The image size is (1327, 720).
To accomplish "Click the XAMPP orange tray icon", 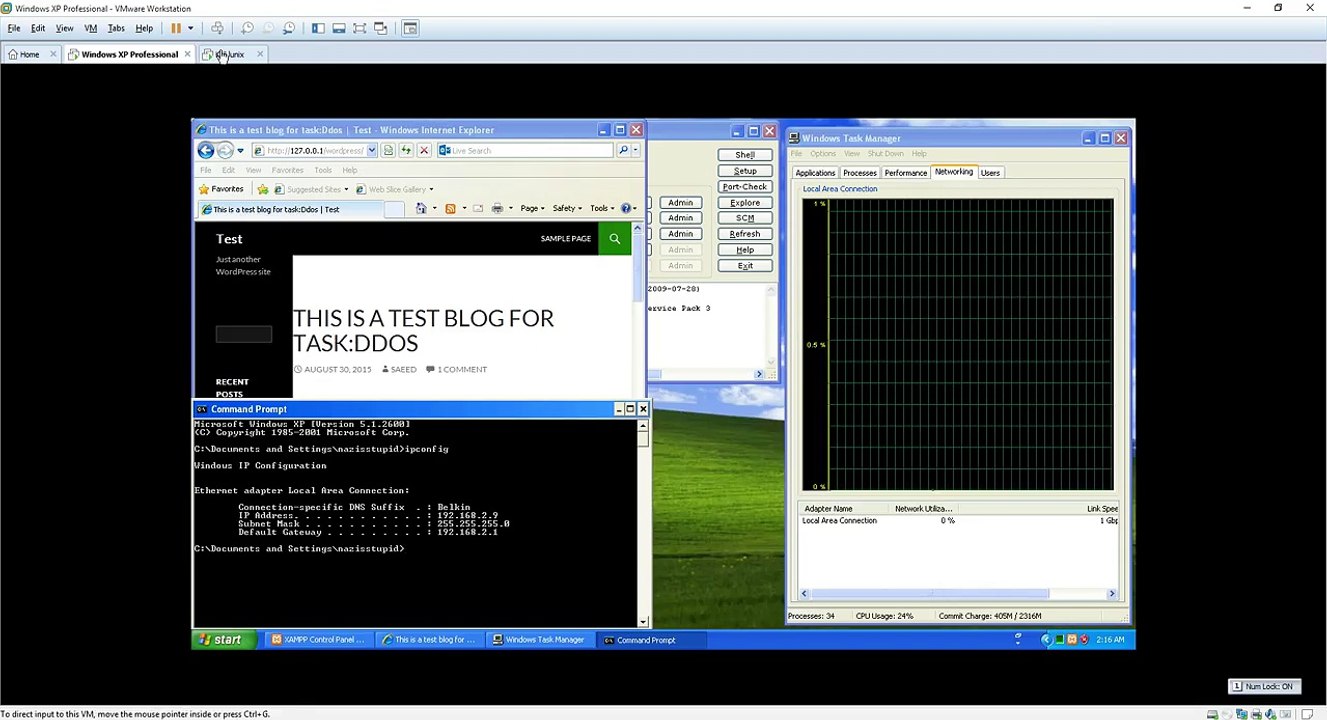I will click(x=1071, y=640).
